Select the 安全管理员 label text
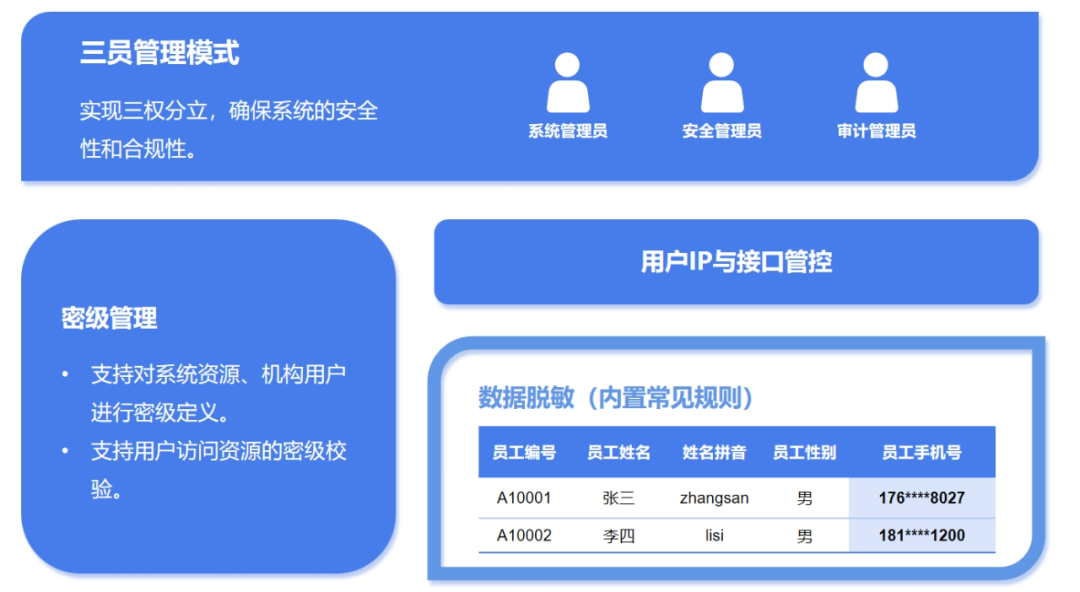 (x=722, y=131)
